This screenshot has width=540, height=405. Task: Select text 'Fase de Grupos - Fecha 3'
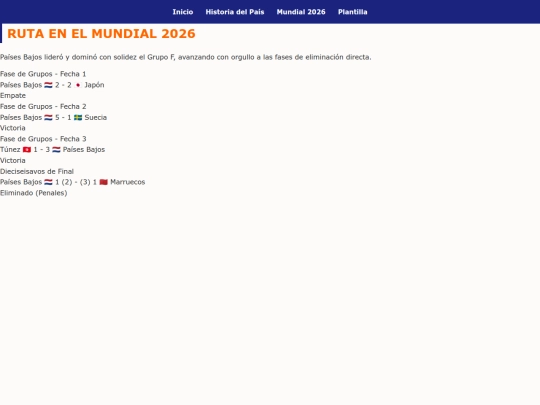click(x=43, y=139)
